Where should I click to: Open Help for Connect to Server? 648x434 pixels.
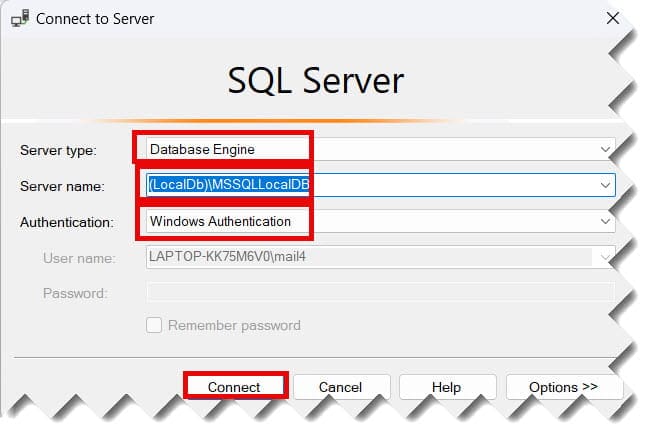(x=447, y=387)
